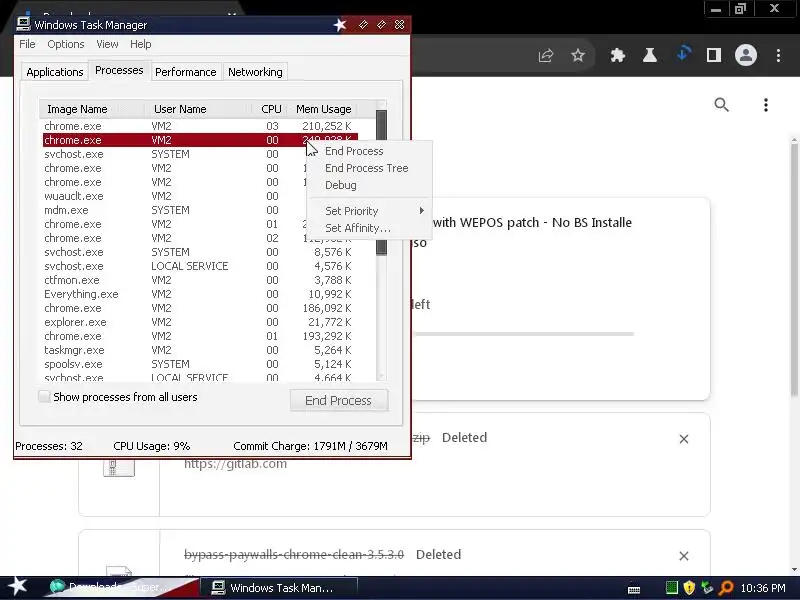Click Task Manager title bar computer icon
The height and width of the screenshot is (600, 800).
23,24
